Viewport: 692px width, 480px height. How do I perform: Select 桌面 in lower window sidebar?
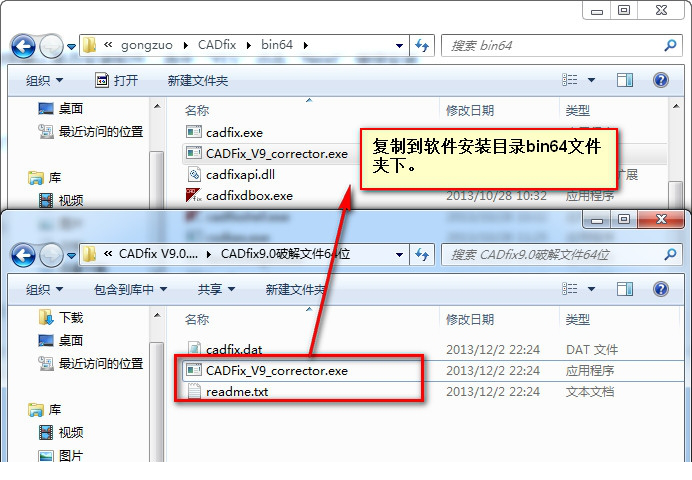coord(61,340)
